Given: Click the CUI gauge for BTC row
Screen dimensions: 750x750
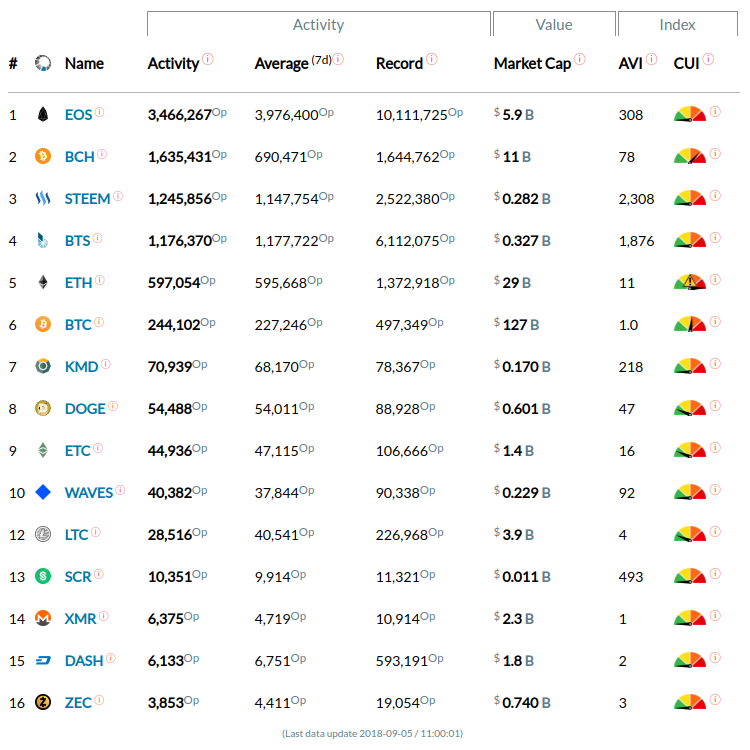Looking at the screenshot, I should 689,324.
